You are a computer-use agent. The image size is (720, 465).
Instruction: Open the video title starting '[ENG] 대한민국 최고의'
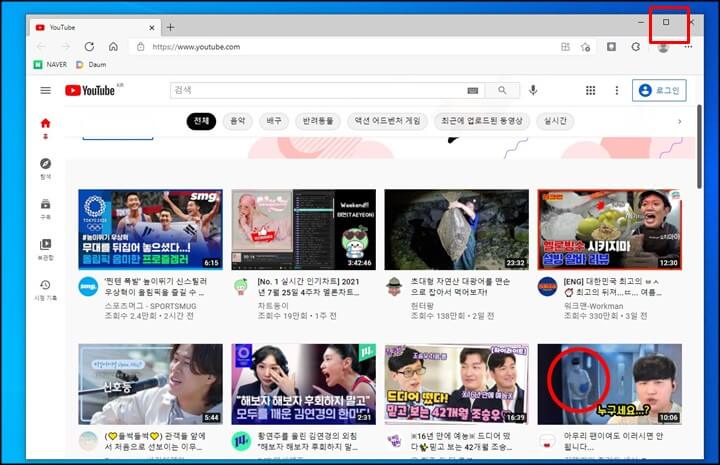click(x=613, y=286)
